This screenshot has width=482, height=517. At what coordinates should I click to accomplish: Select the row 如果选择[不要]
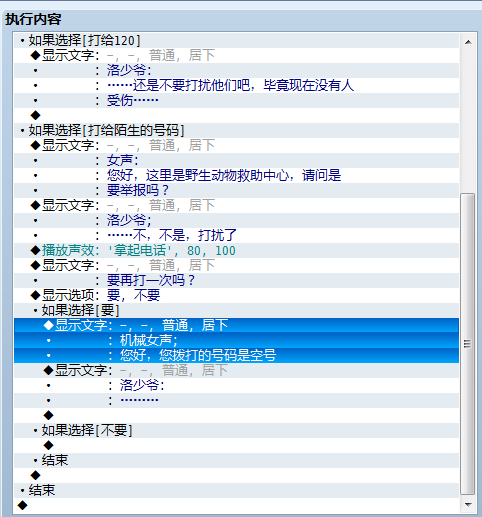pyautogui.click(x=236, y=430)
